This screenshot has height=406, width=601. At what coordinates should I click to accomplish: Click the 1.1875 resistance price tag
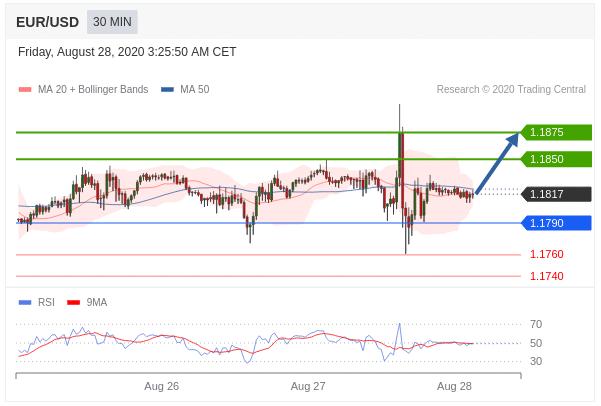[x=556, y=132]
